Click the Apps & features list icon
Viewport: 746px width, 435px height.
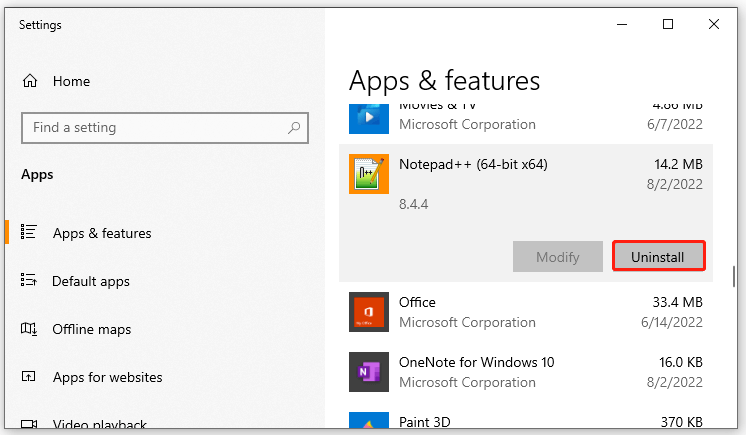point(29,232)
